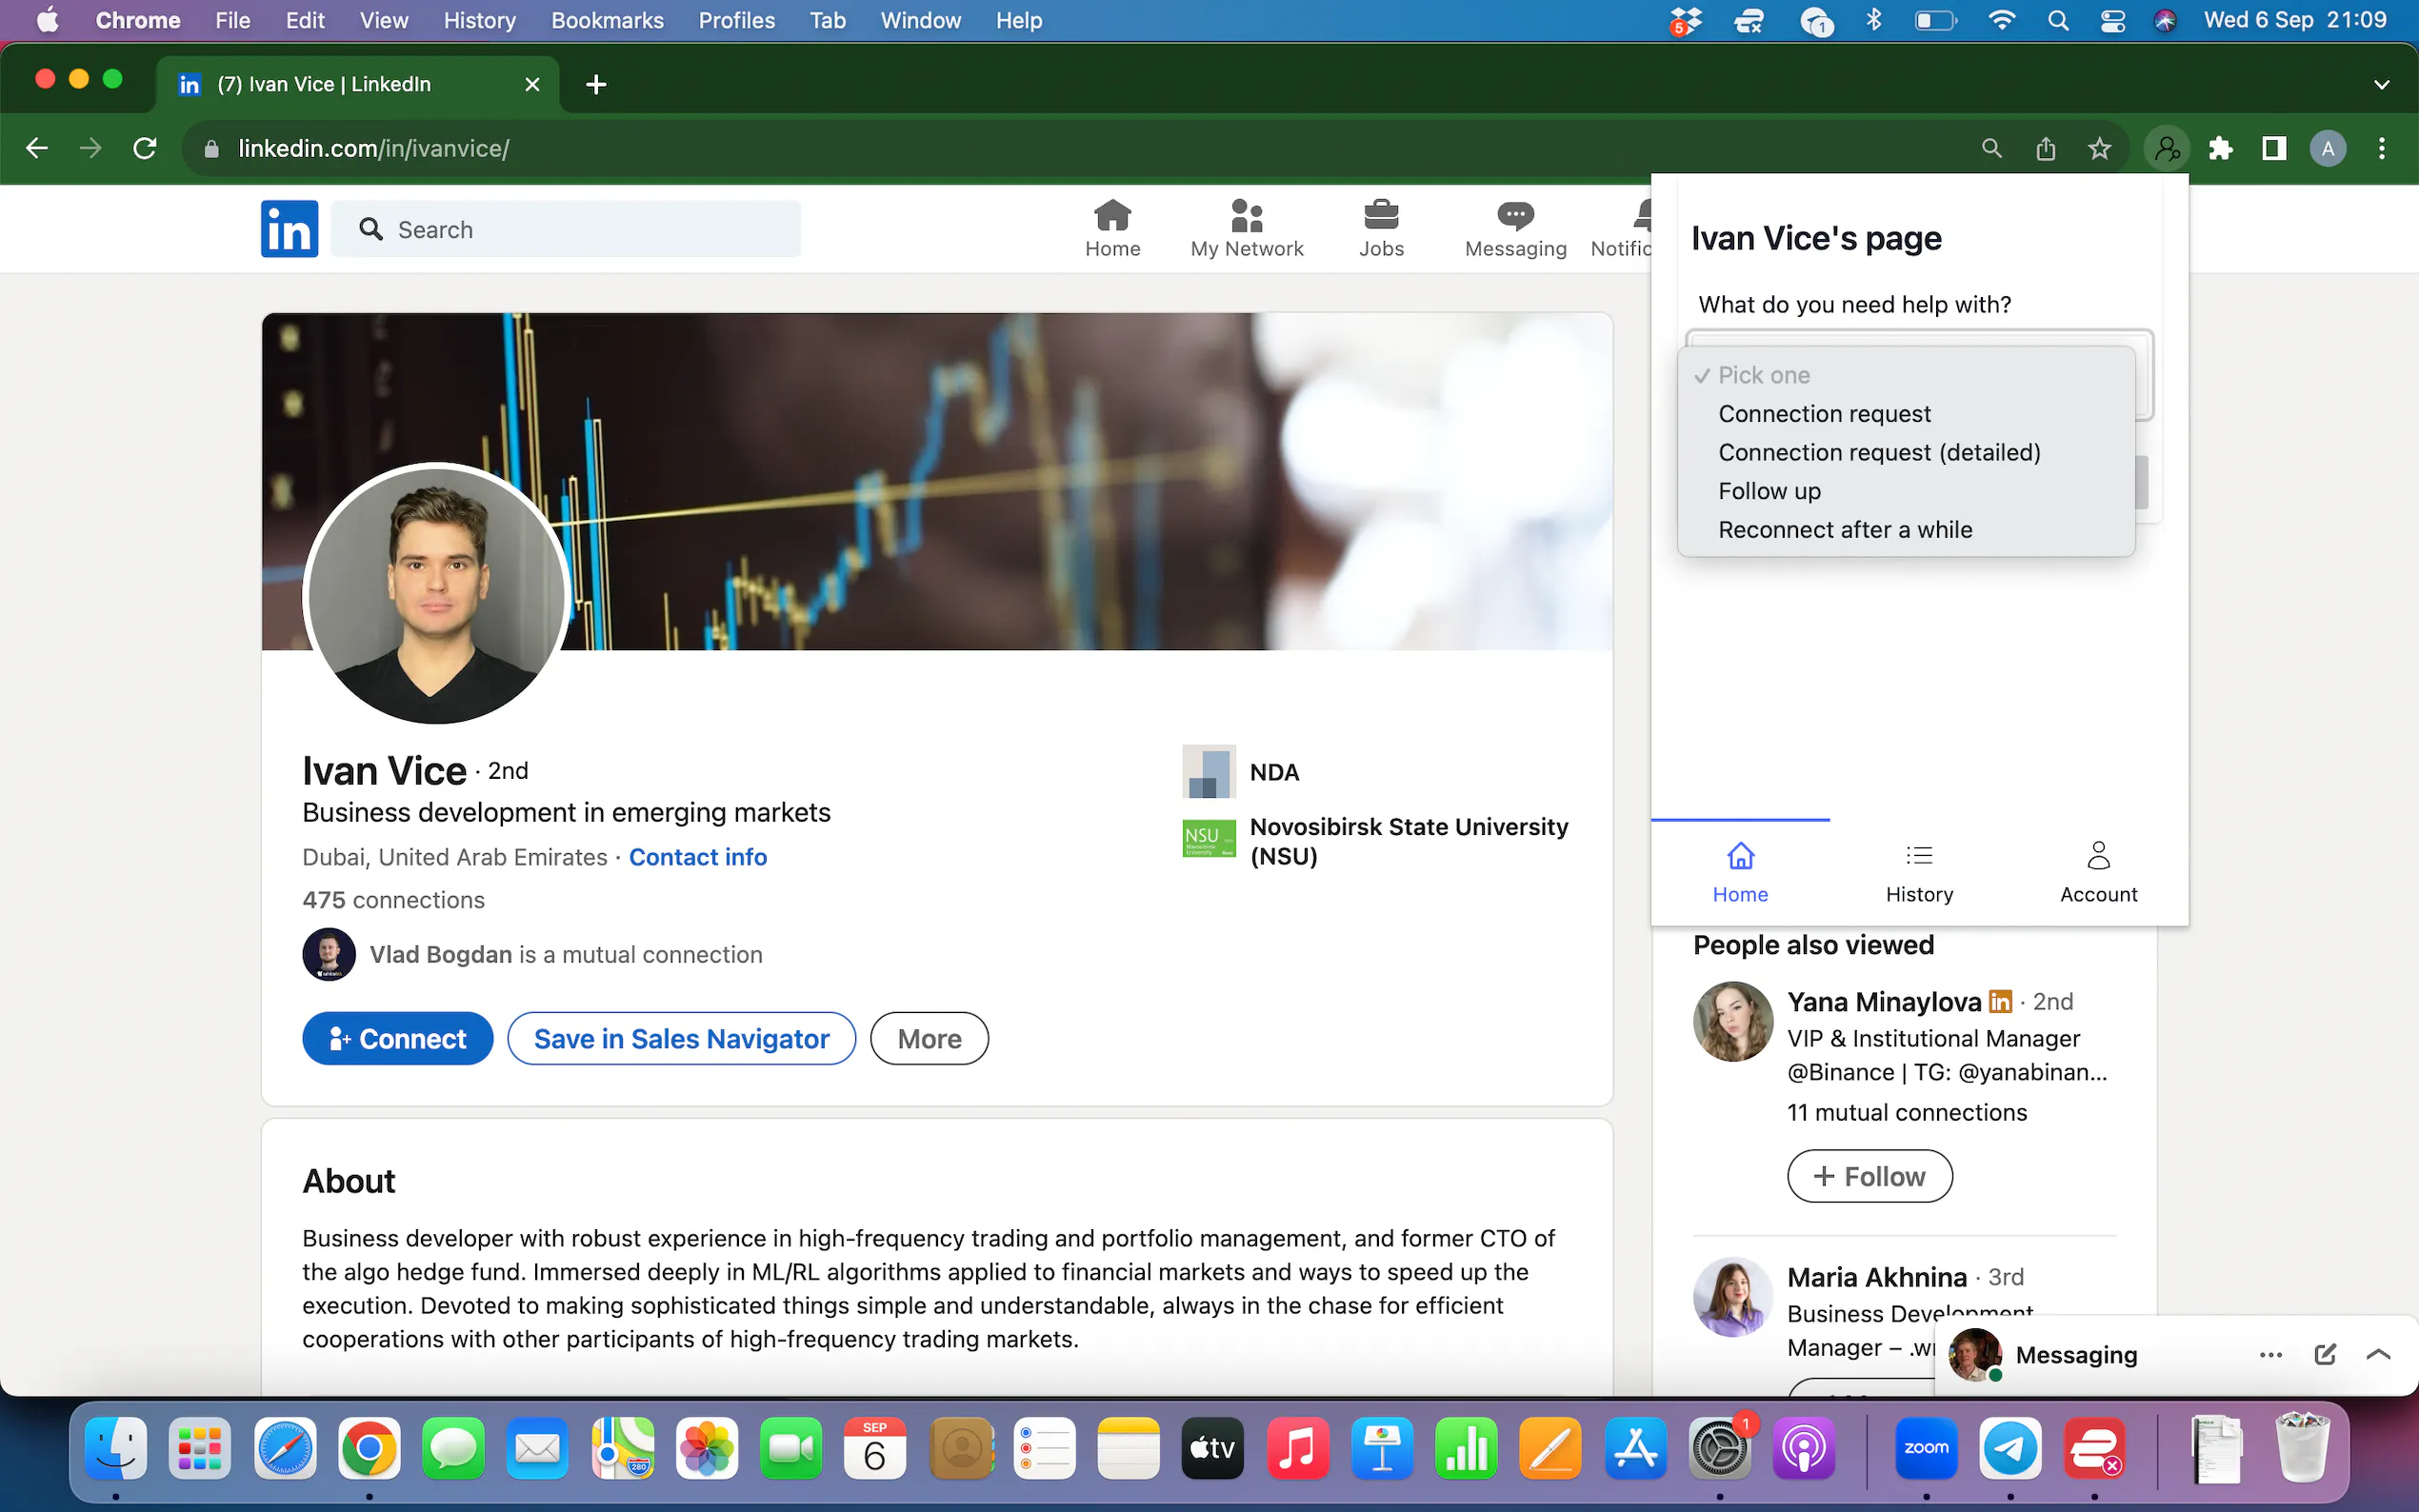This screenshot has width=2419, height=1512.
Task: Switch to the extension History tab
Action: [x=1918, y=872]
